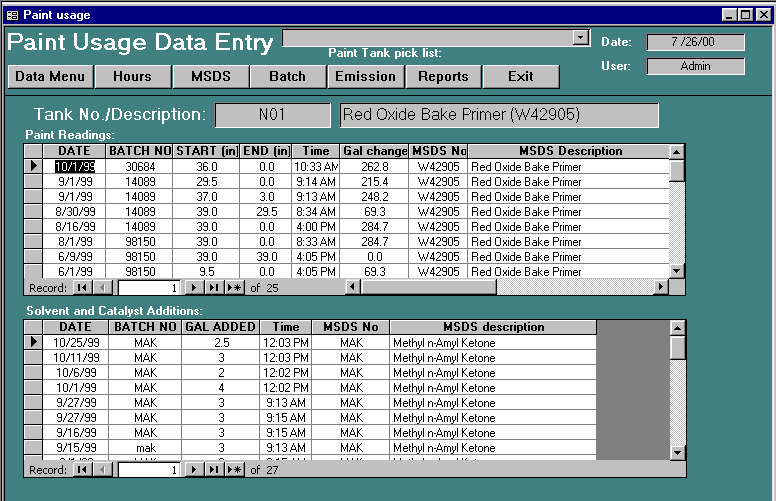
Task: Click the 4:00 PM time cell on 8/16/99 row
Action: coord(316,227)
